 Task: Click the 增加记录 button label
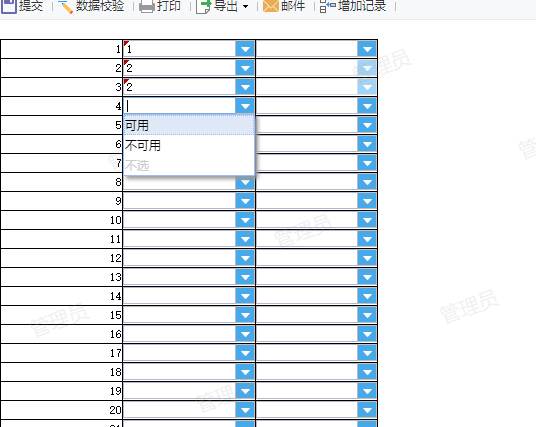[x=362, y=6]
